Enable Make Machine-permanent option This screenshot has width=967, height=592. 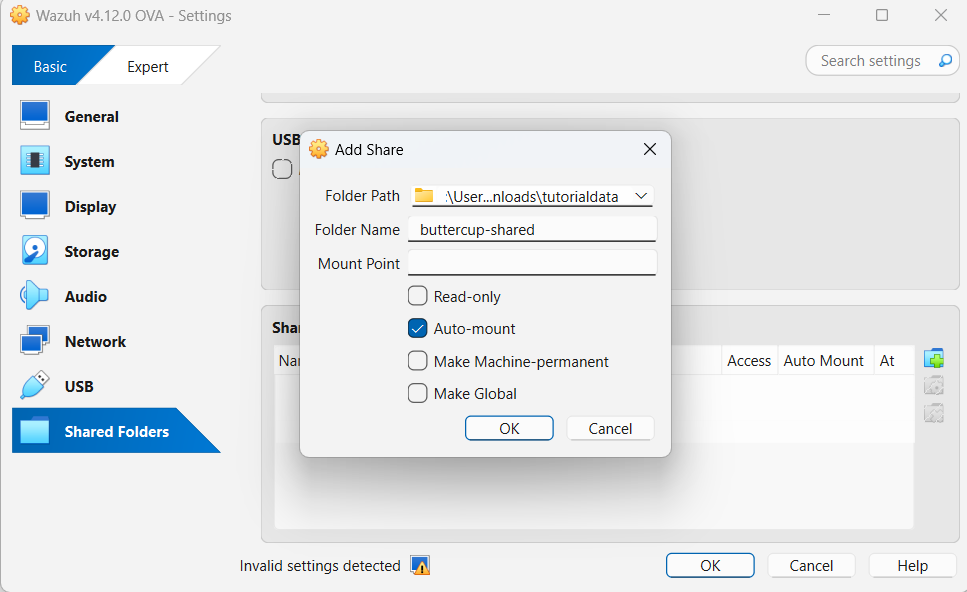tap(418, 361)
